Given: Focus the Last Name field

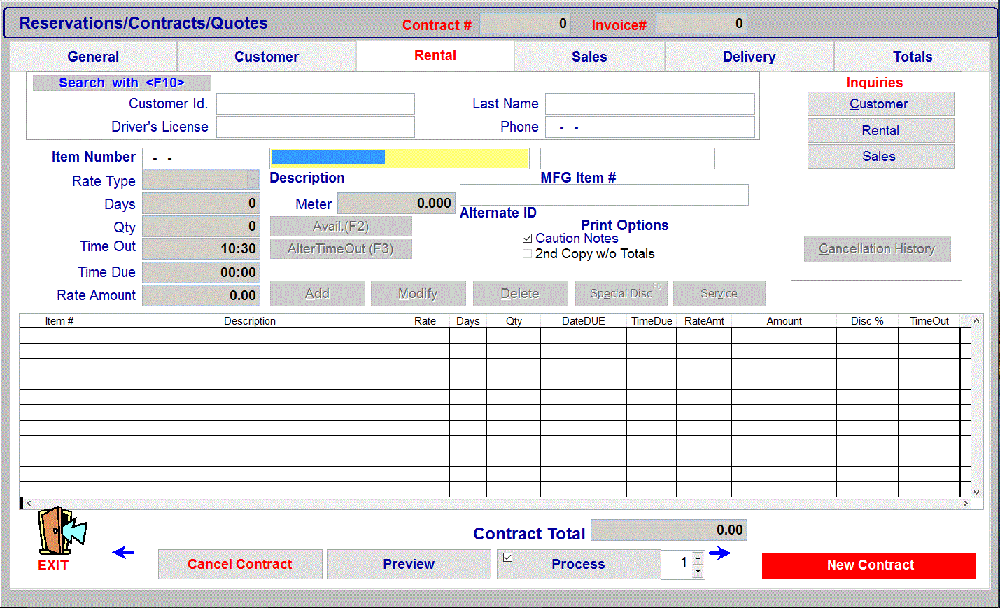Looking at the screenshot, I should (x=650, y=104).
